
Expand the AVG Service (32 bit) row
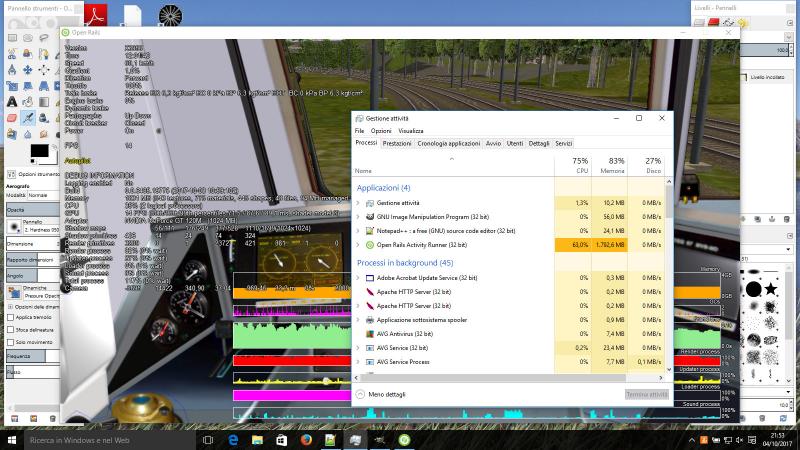point(358,348)
